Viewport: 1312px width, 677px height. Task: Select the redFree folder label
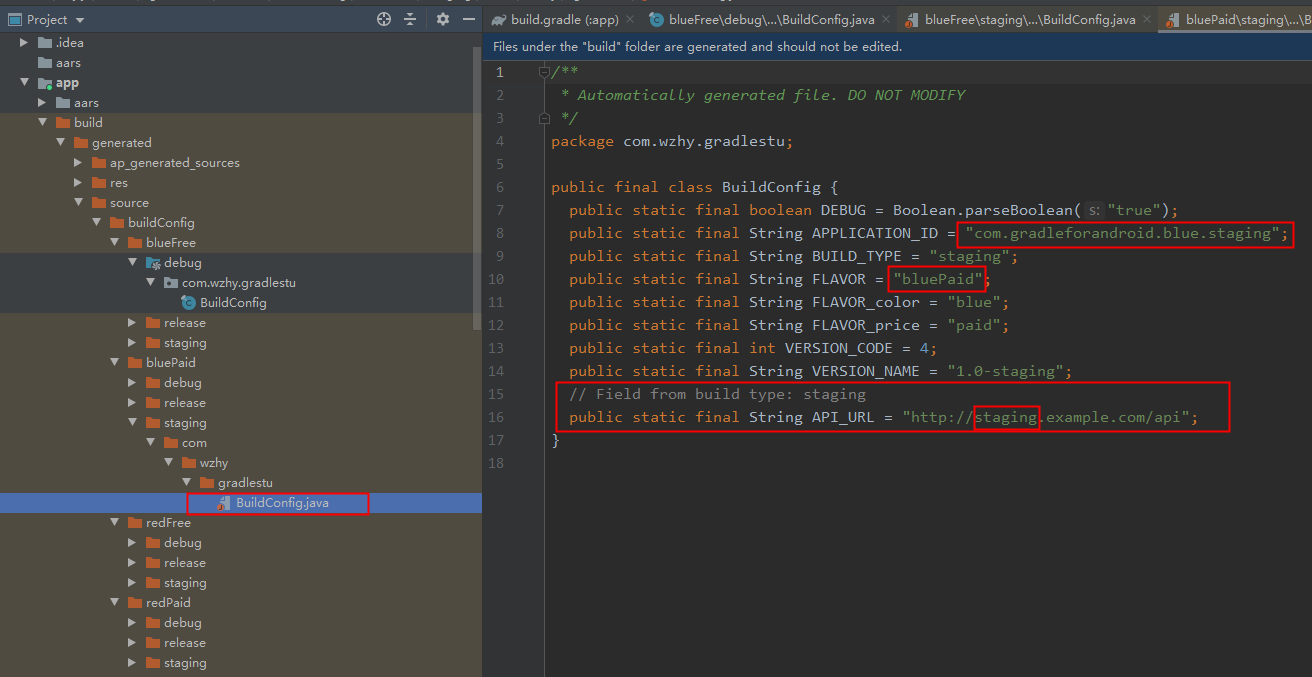point(168,522)
